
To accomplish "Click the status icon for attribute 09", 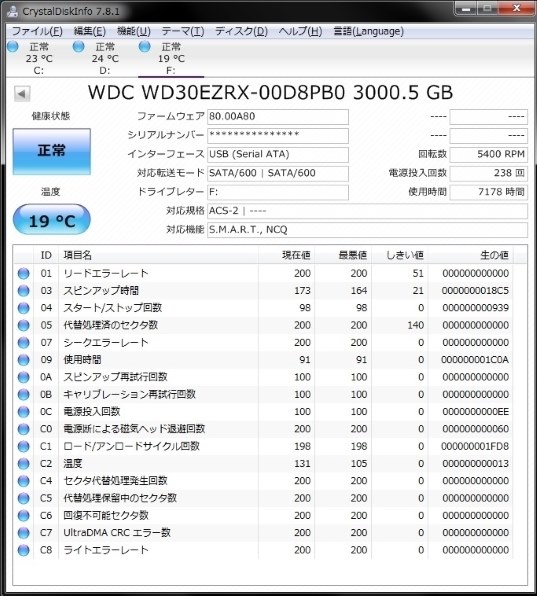I will click(24, 360).
